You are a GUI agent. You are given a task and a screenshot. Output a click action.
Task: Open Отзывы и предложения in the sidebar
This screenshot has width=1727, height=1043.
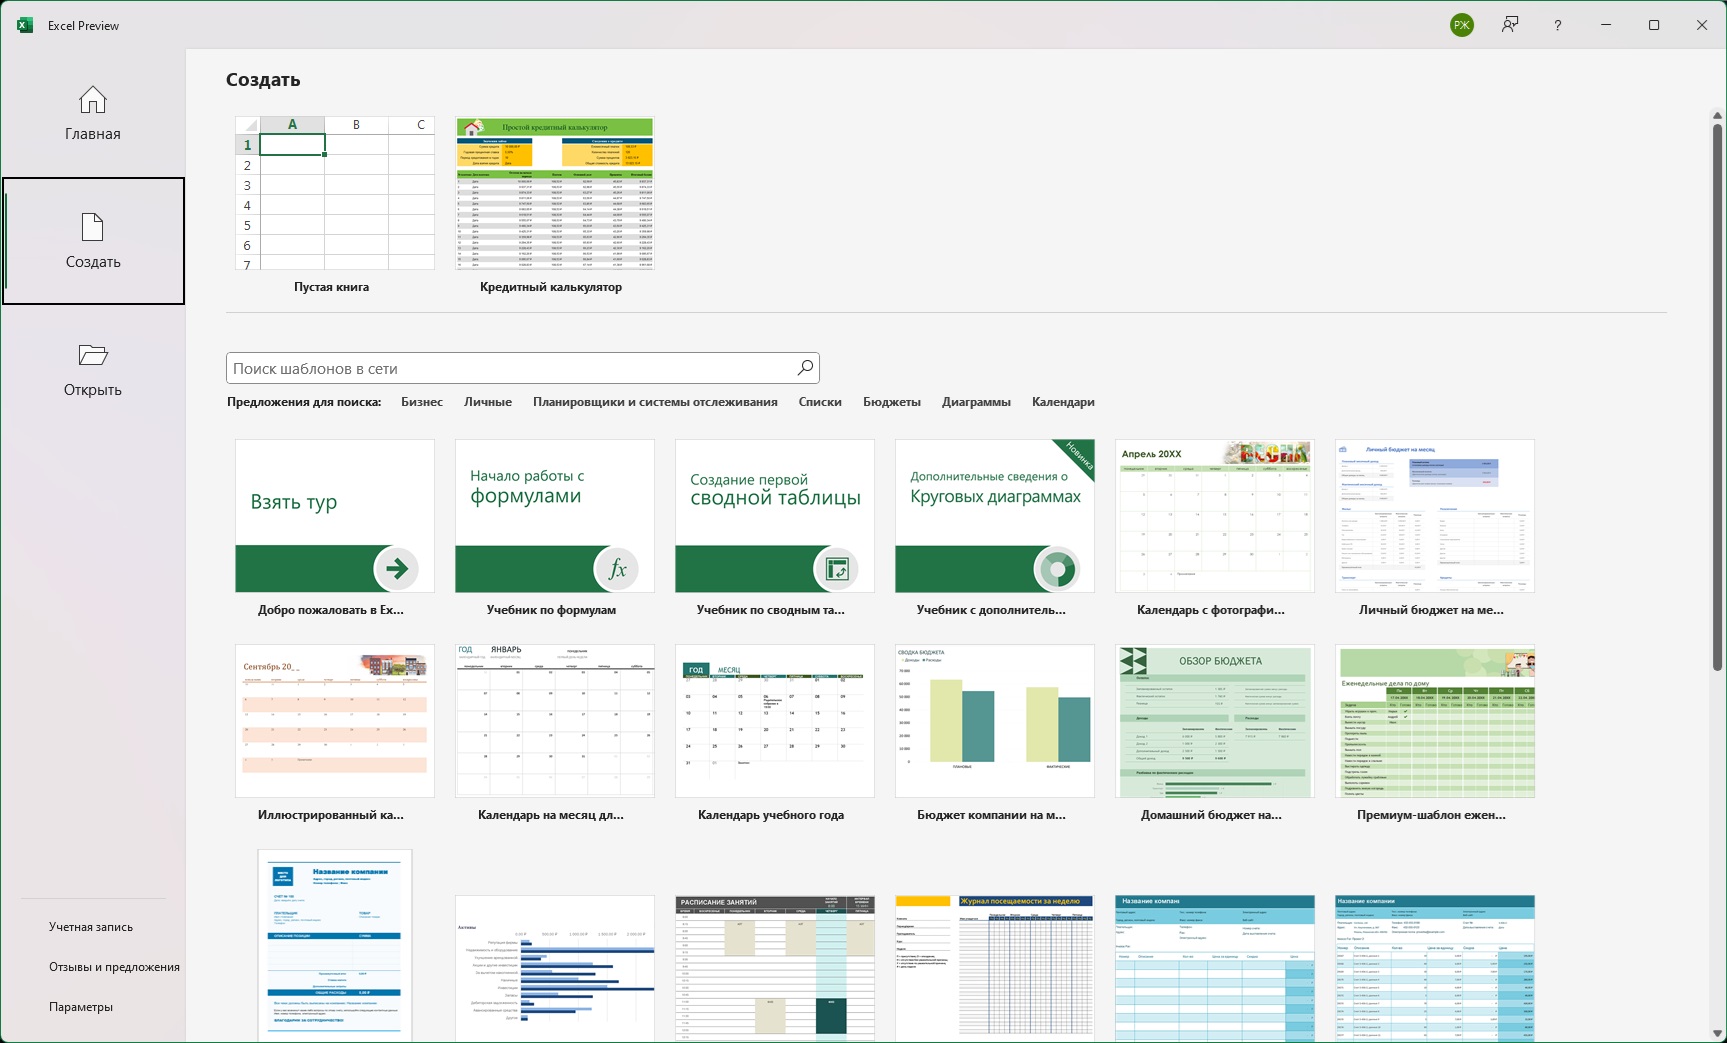tap(114, 967)
